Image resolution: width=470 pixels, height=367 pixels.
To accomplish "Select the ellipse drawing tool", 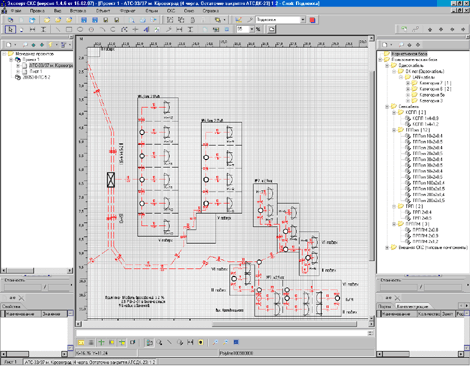I will click(80, 30).
